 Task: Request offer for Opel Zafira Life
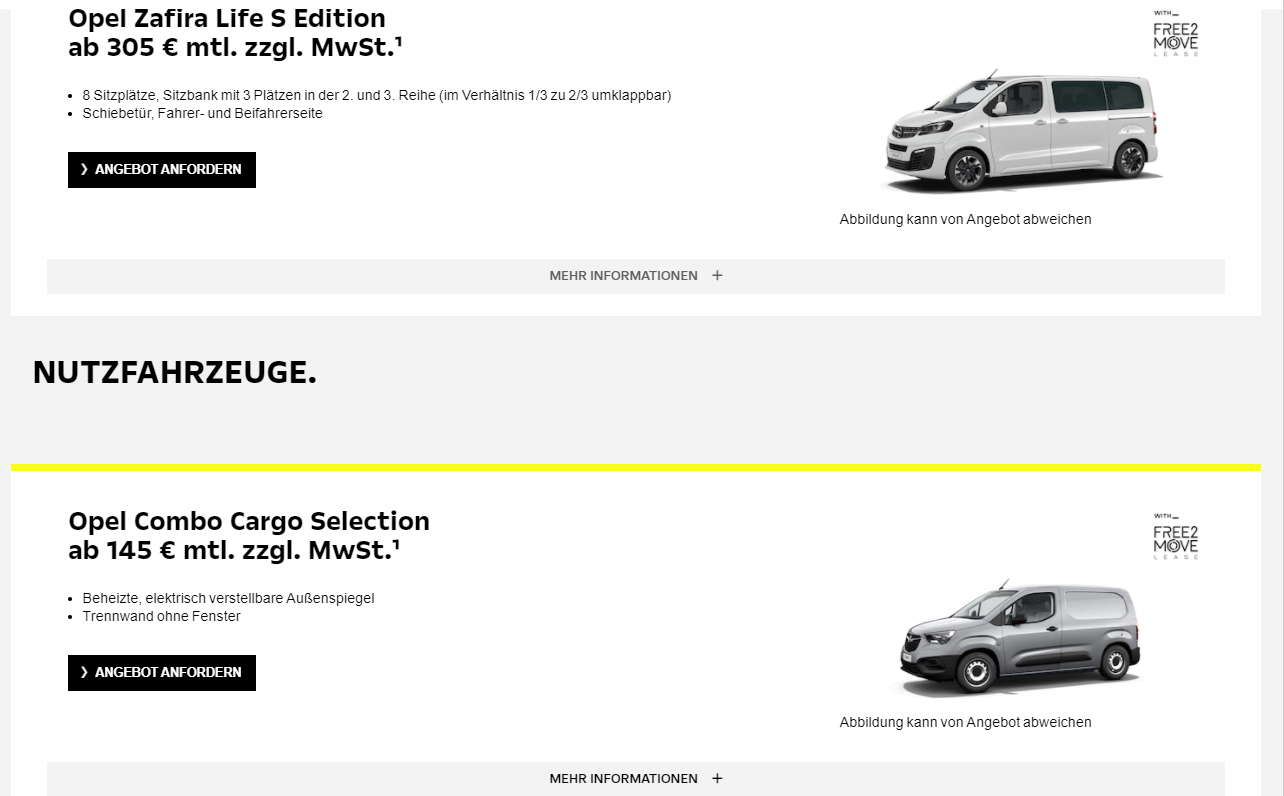162,170
